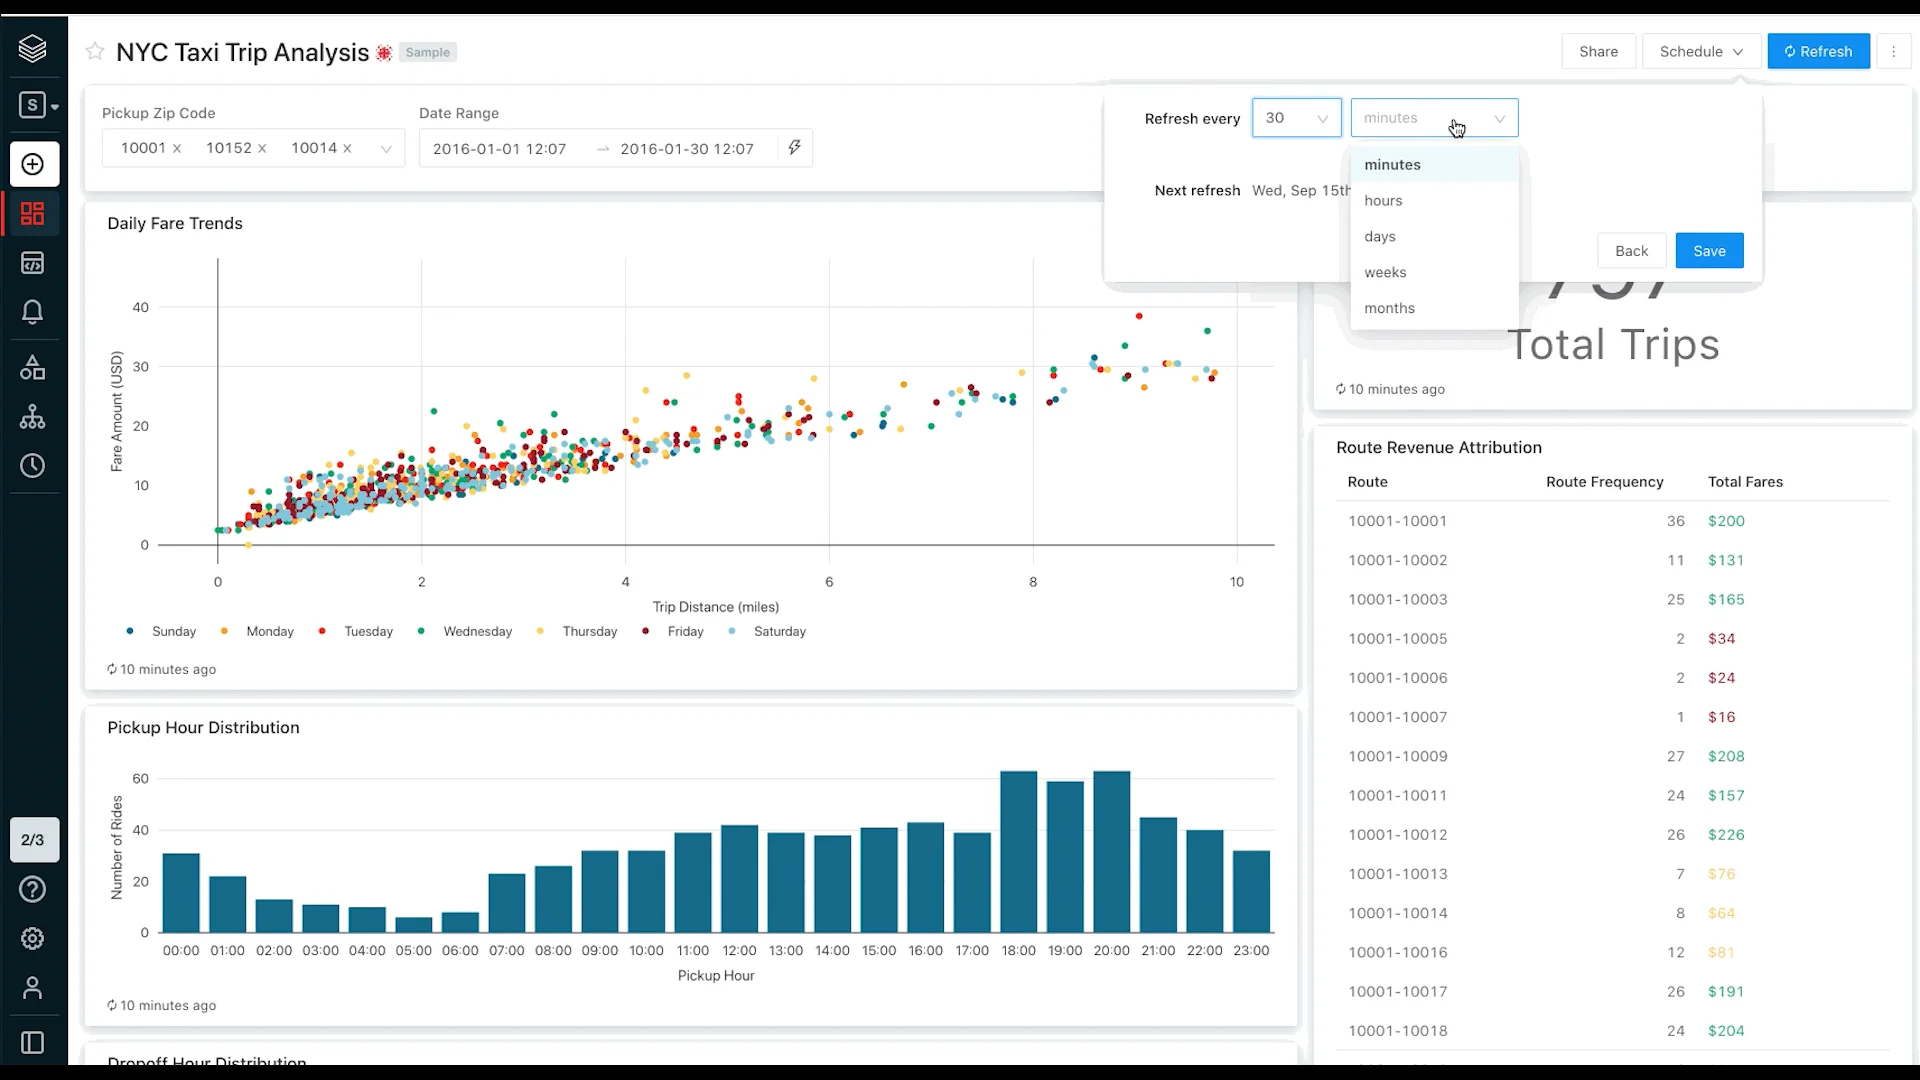Open the app logo home icon
This screenshot has height=1080, width=1920.
[x=33, y=48]
